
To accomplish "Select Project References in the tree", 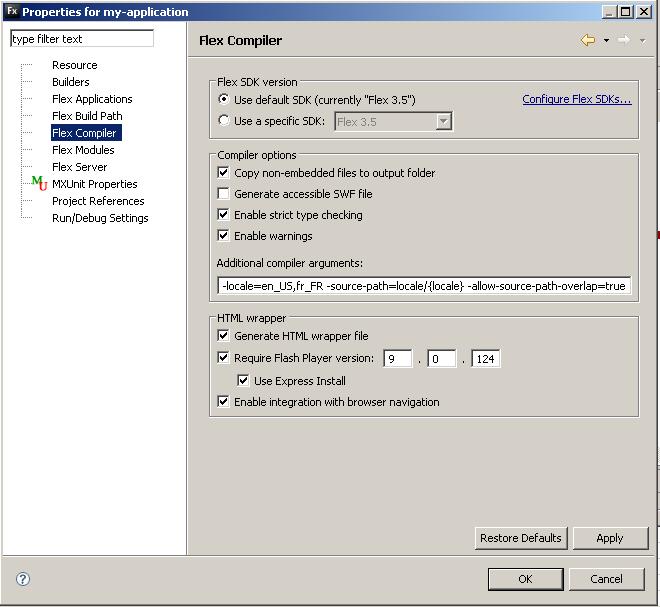I will coord(98,201).
